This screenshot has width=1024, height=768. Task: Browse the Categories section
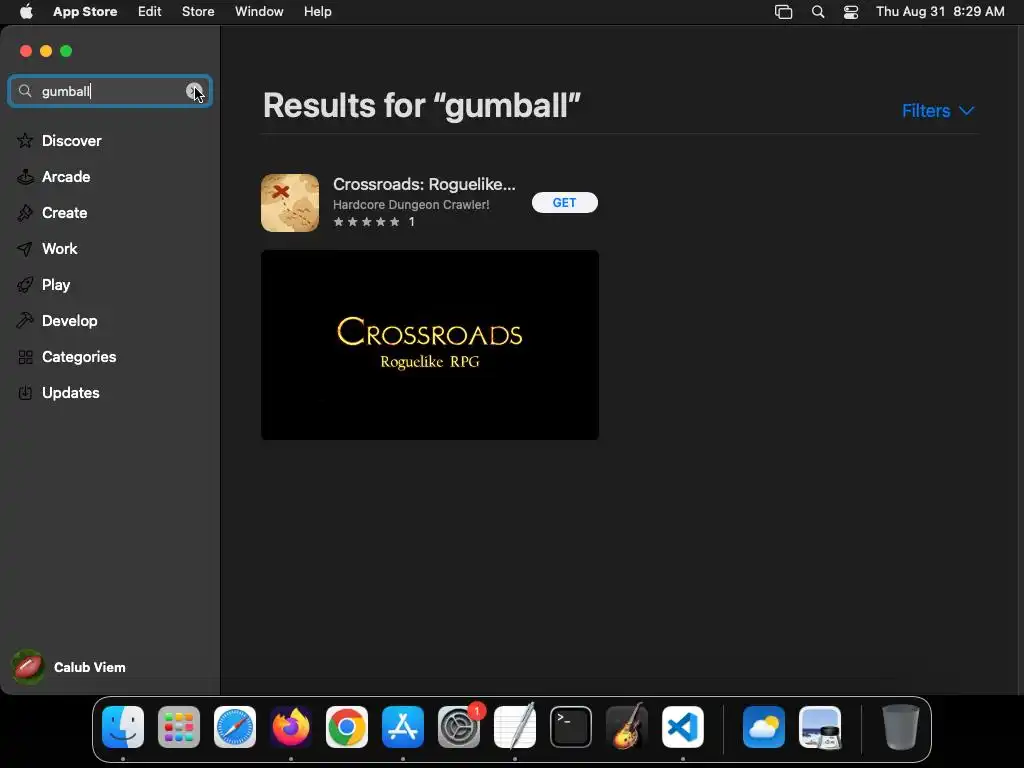[79, 357]
